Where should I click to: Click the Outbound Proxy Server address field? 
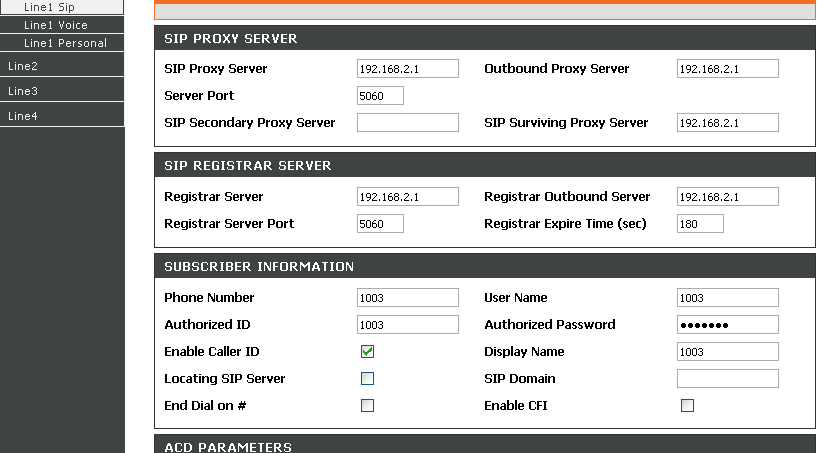tap(728, 69)
